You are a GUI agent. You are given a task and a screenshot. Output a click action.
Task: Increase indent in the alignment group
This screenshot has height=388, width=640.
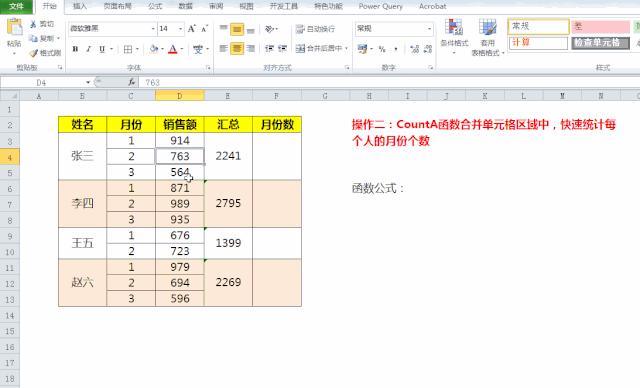tap(282, 49)
